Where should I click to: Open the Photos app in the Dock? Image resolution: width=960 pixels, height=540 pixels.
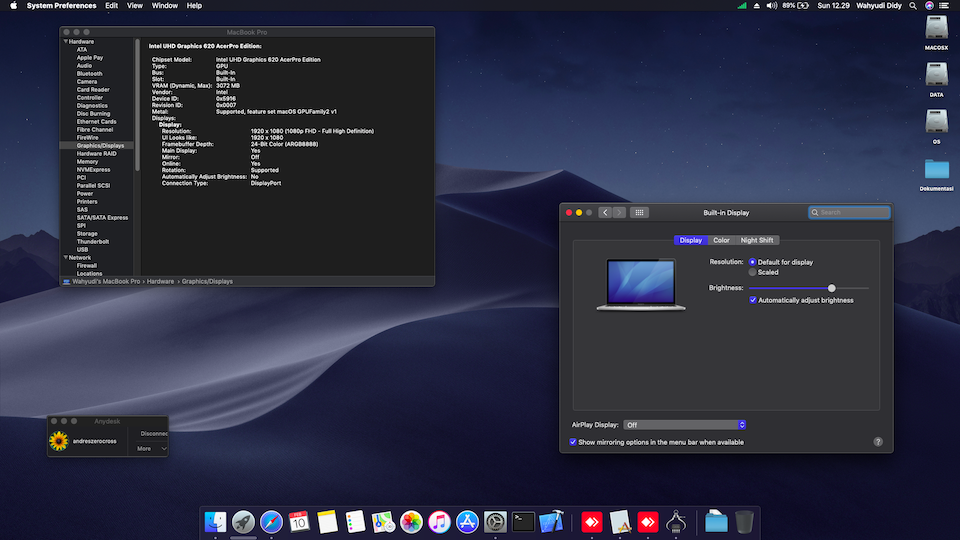(x=411, y=521)
